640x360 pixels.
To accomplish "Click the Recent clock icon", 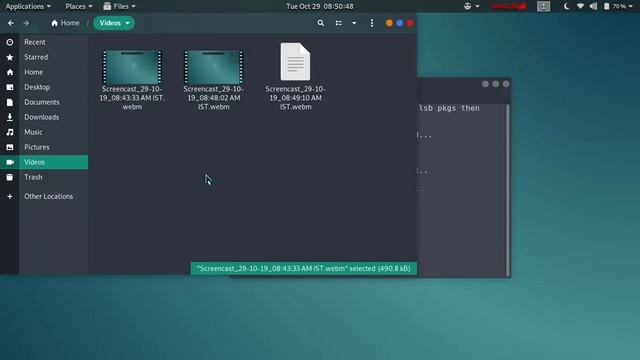I will [x=10, y=42].
